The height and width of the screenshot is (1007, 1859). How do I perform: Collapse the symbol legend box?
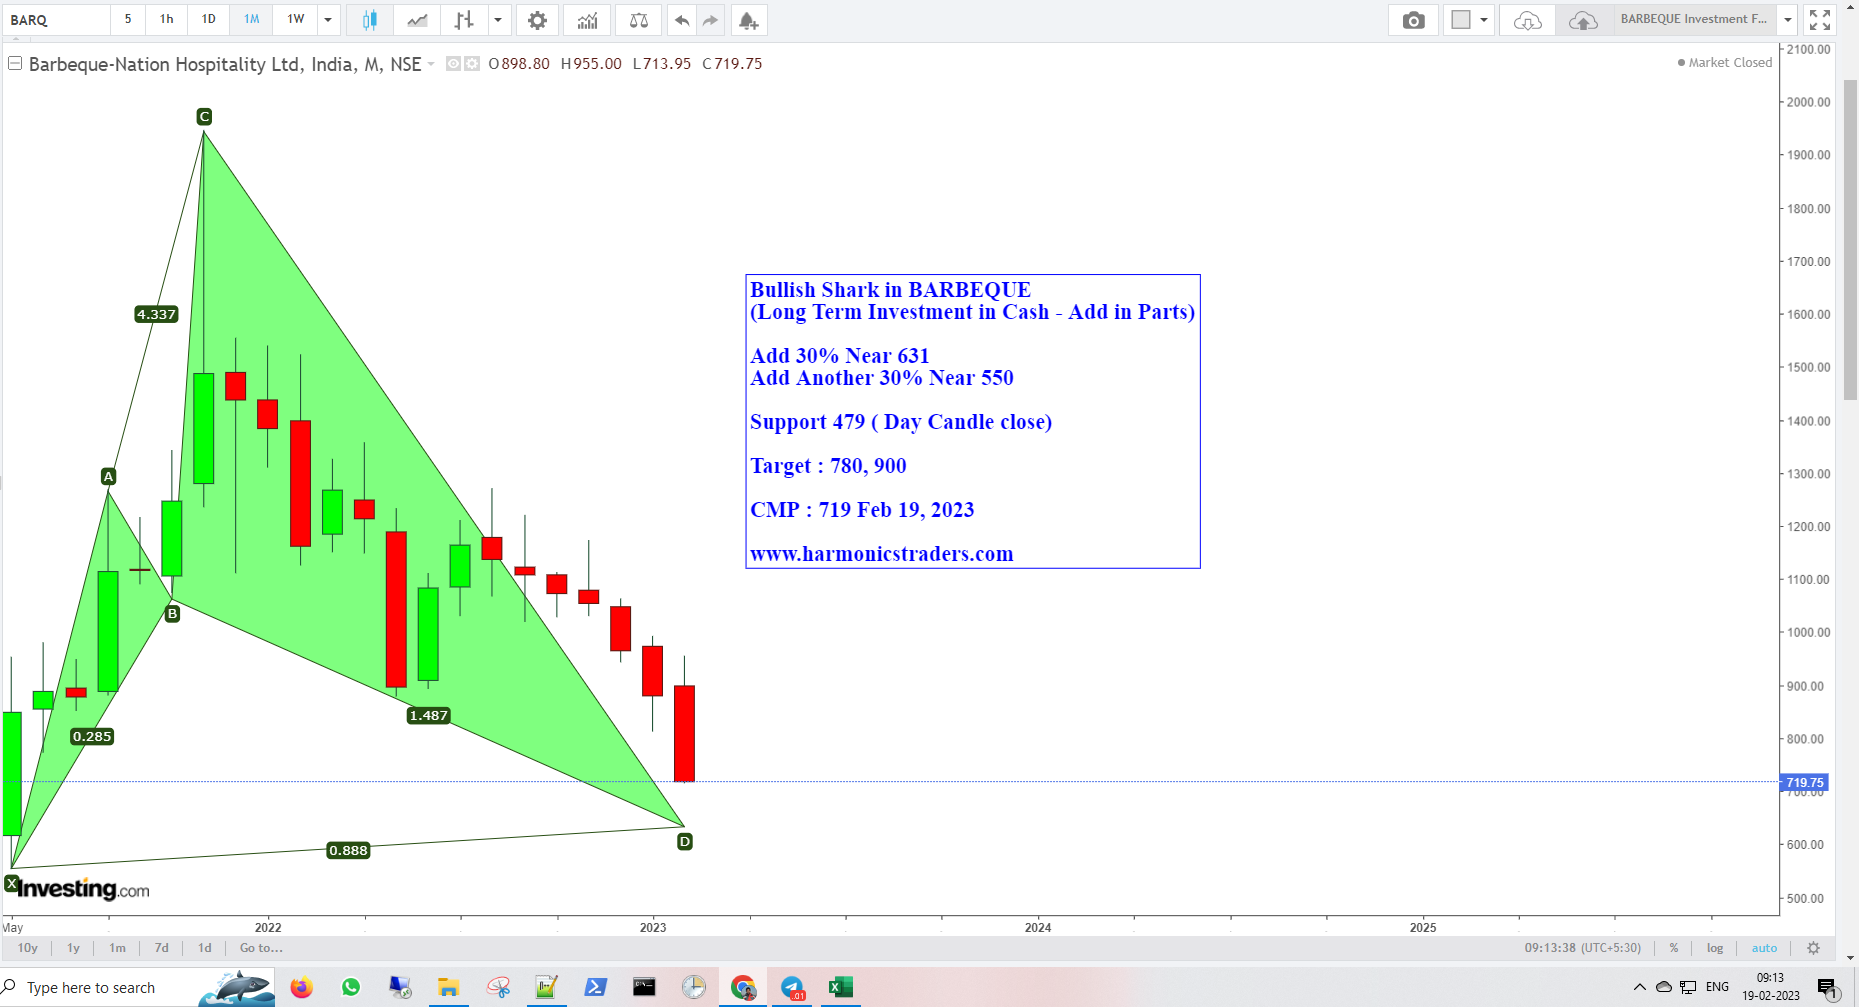[x=15, y=63]
